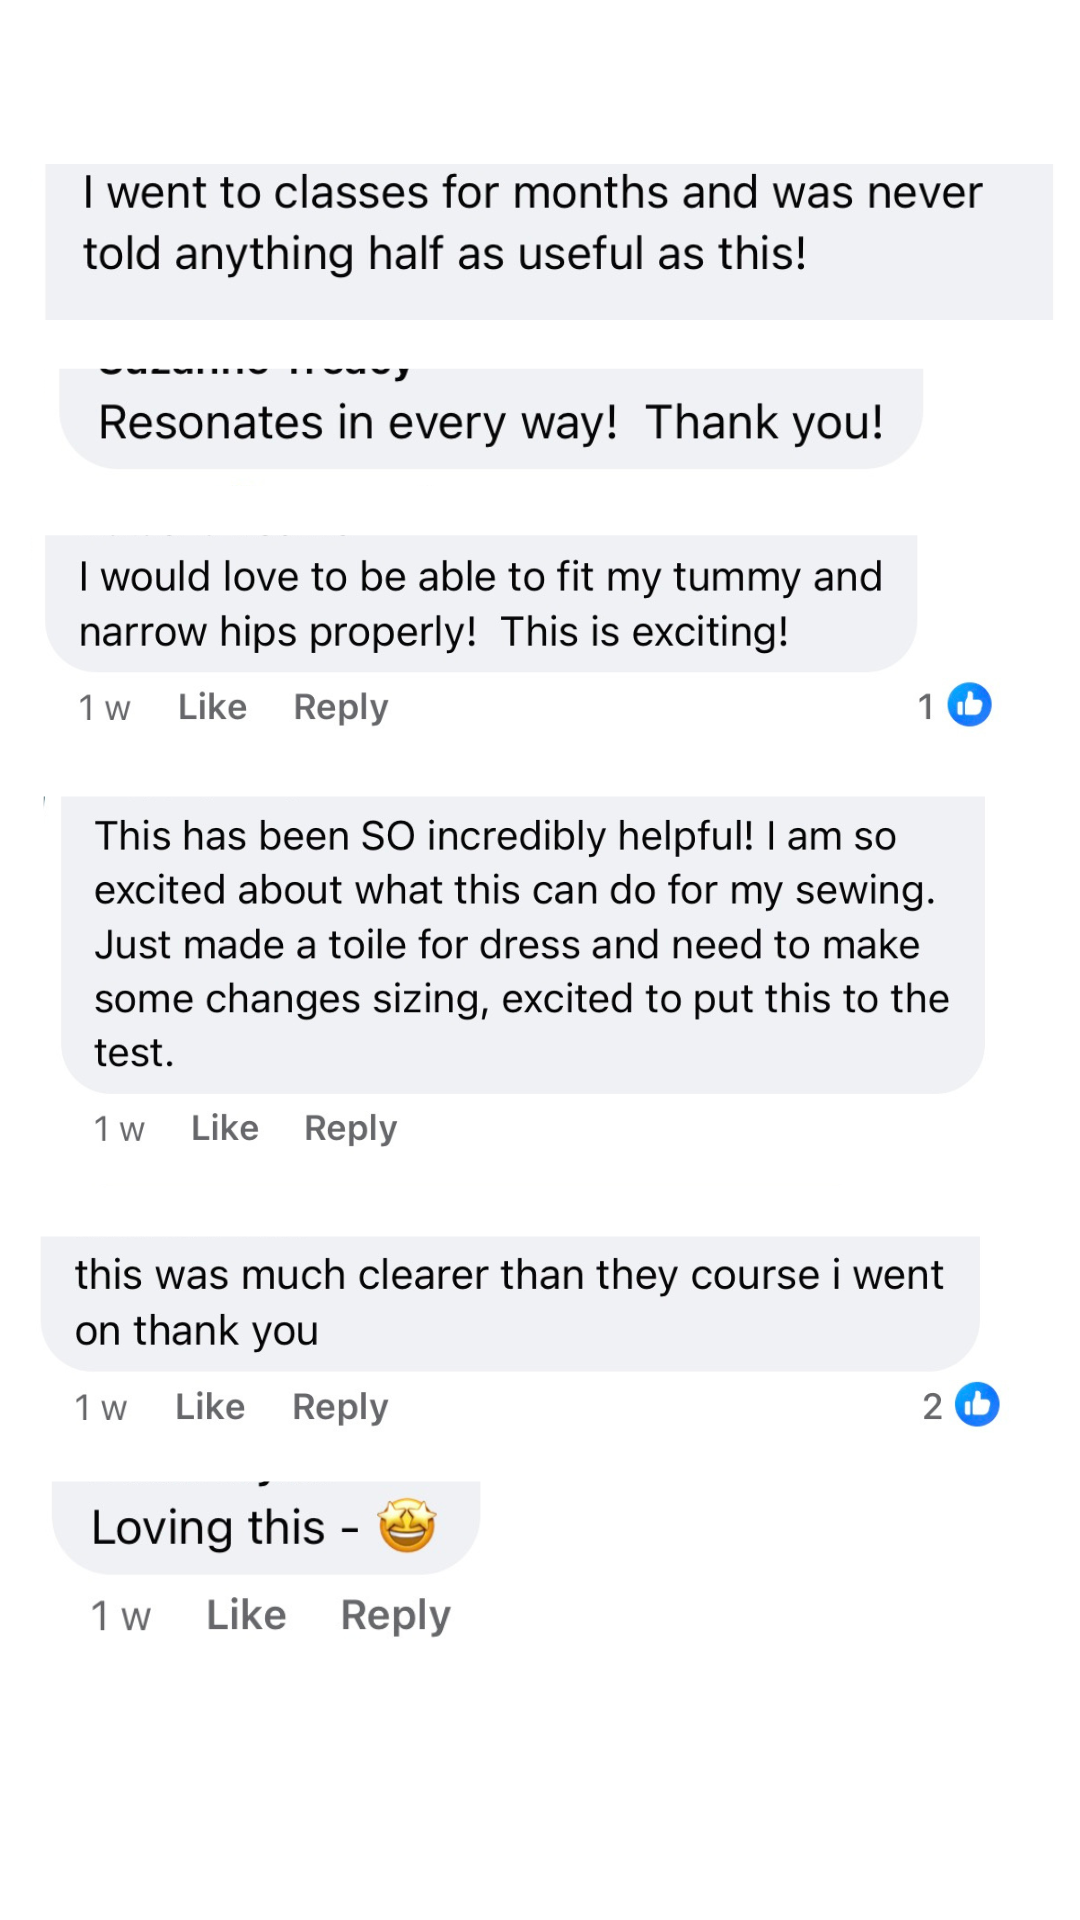Reply to the 'toile for dress' comment
Viewport: 1080px width, 1920px height.
[350, 1128]
